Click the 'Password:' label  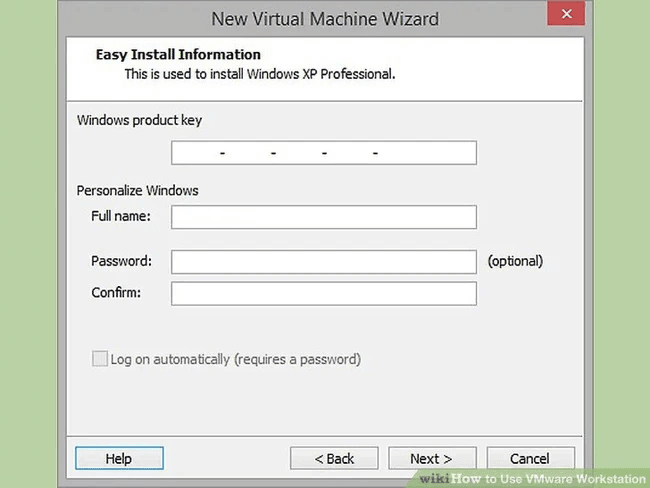pos(121,261)
